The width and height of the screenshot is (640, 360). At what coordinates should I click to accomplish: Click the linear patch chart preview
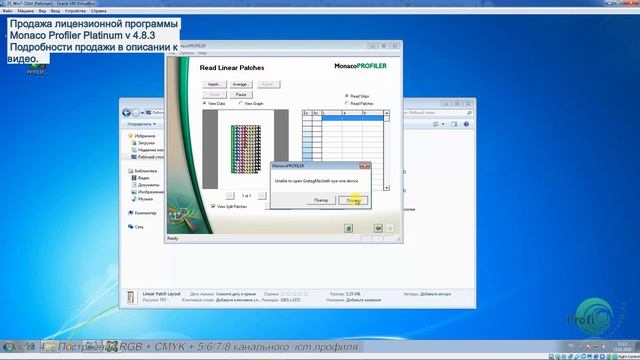[x=246, y=149]
